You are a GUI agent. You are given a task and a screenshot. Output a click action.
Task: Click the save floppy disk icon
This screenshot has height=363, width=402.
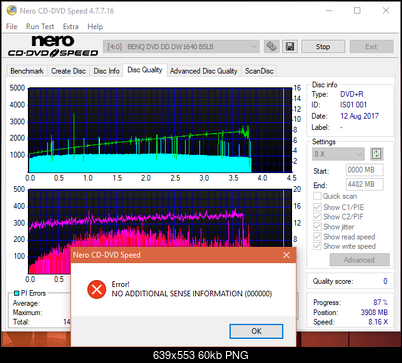290,47
